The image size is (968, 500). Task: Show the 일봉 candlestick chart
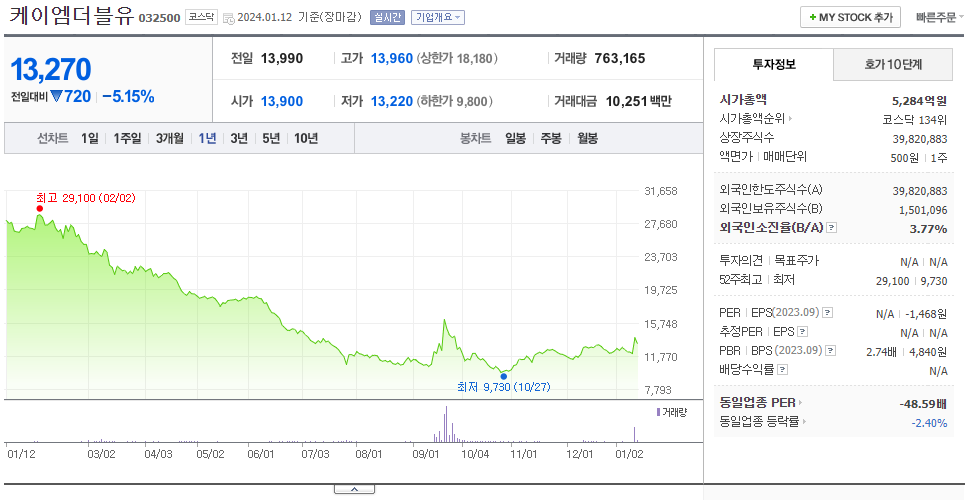515,138
